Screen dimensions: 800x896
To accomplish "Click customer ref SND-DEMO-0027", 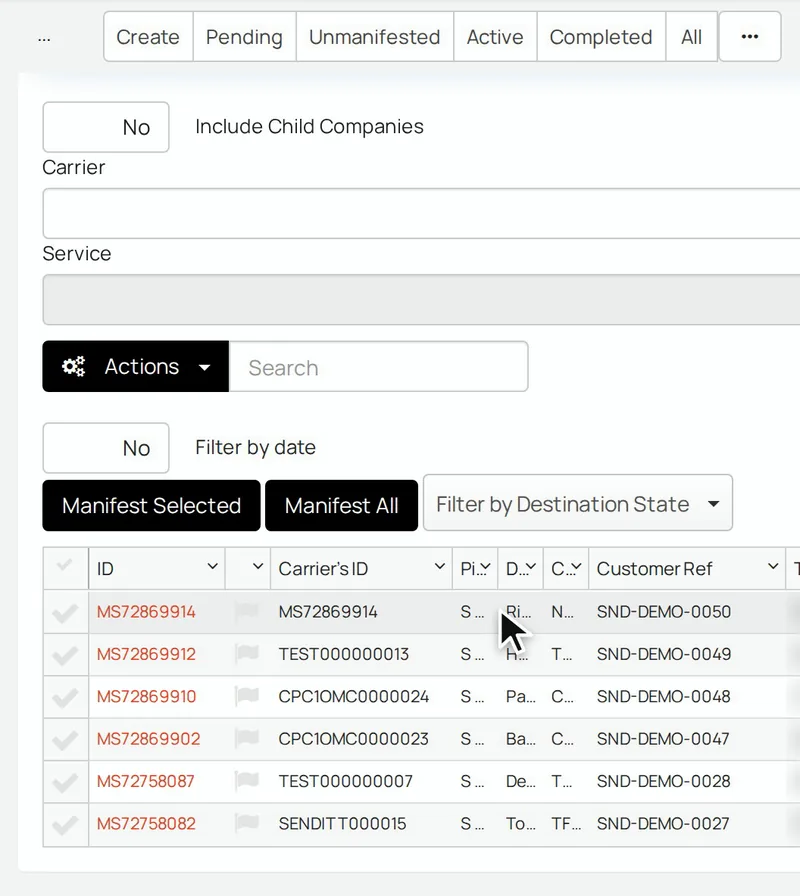I will pyautogui.click(x=663, y=823).
